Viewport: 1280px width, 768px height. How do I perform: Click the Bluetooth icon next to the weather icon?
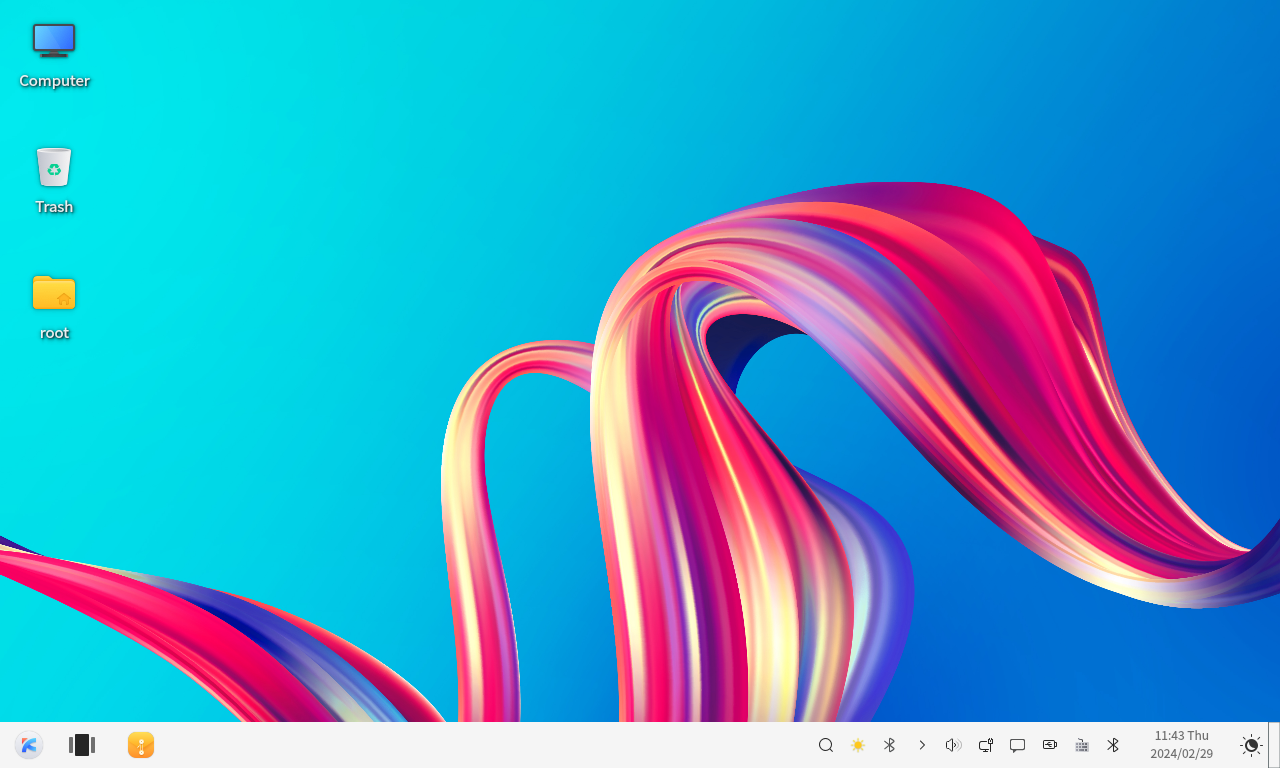point(889,745)
